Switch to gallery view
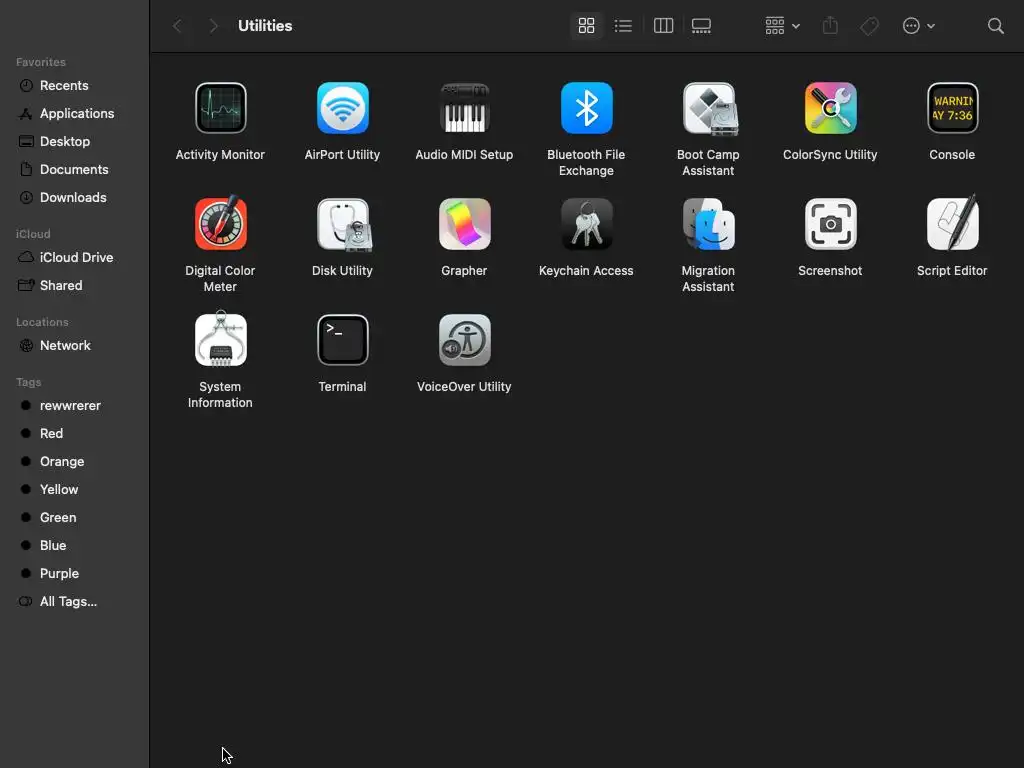 click(701, 26)
